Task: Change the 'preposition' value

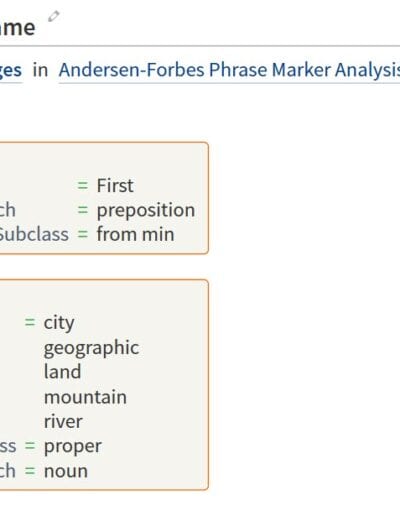Action: [146, 210]
